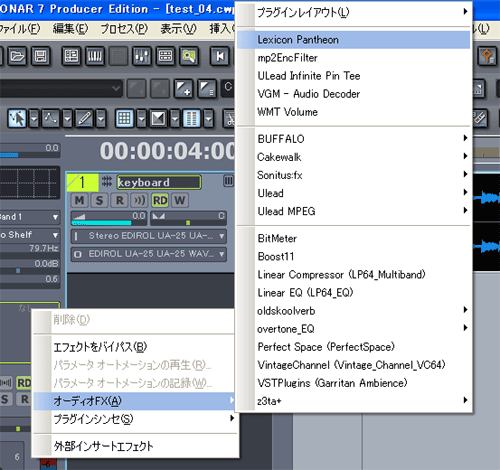Click the 00:00:04:00 time display
Viewport: 500px width, 470px height.
pyautogui.click(x=168, y=151)
